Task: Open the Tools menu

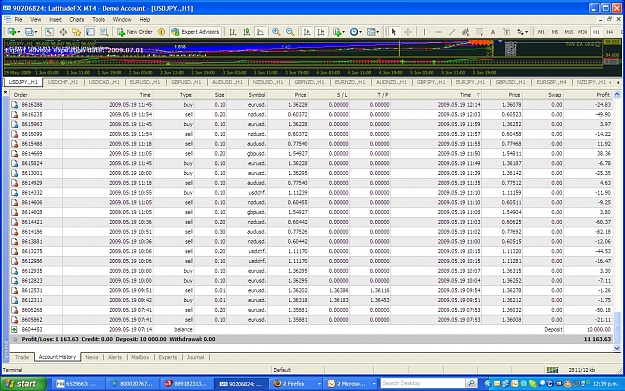Action: [x=98, y=20]
